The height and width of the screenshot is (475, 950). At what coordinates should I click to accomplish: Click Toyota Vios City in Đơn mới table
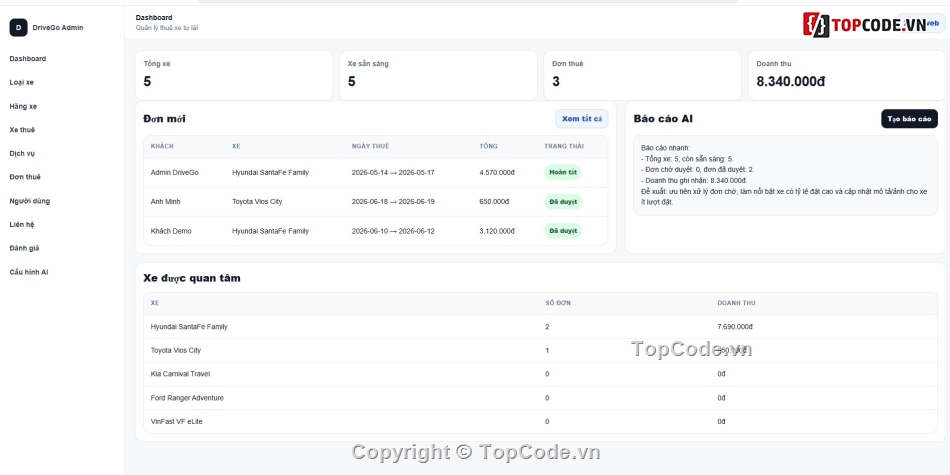pyautogui.click(x=257, y=201)
